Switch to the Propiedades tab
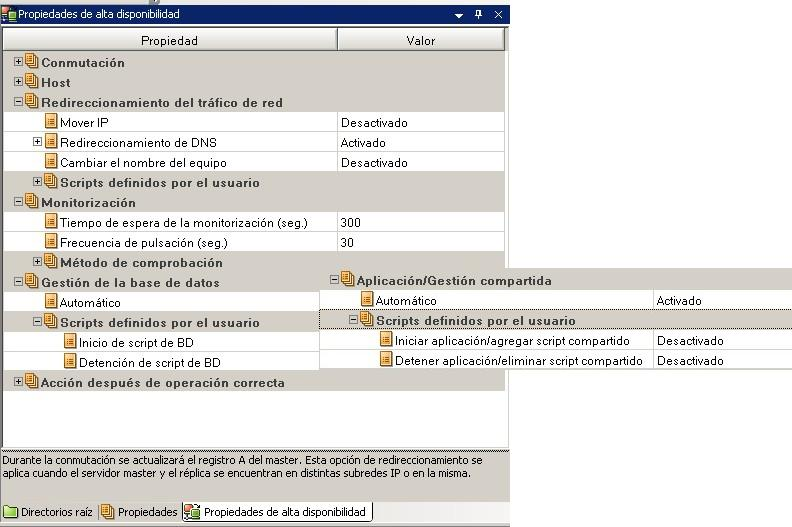Image resolution: width=792 pixels, height=527 pixels. point(139,512)
